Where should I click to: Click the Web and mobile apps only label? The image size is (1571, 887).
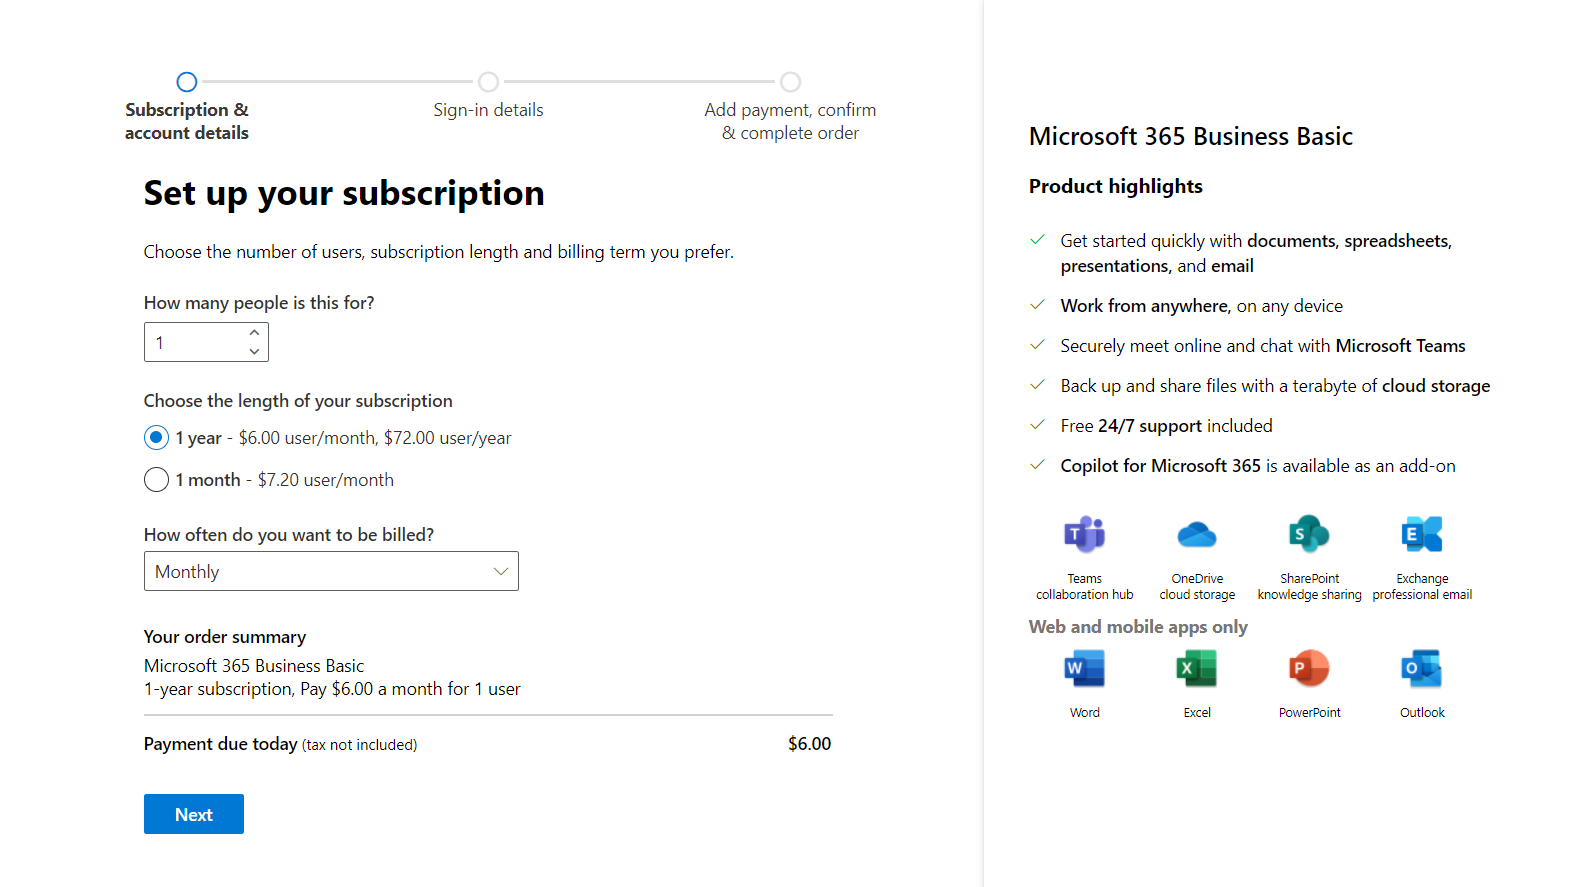[x=1138, y=627]
